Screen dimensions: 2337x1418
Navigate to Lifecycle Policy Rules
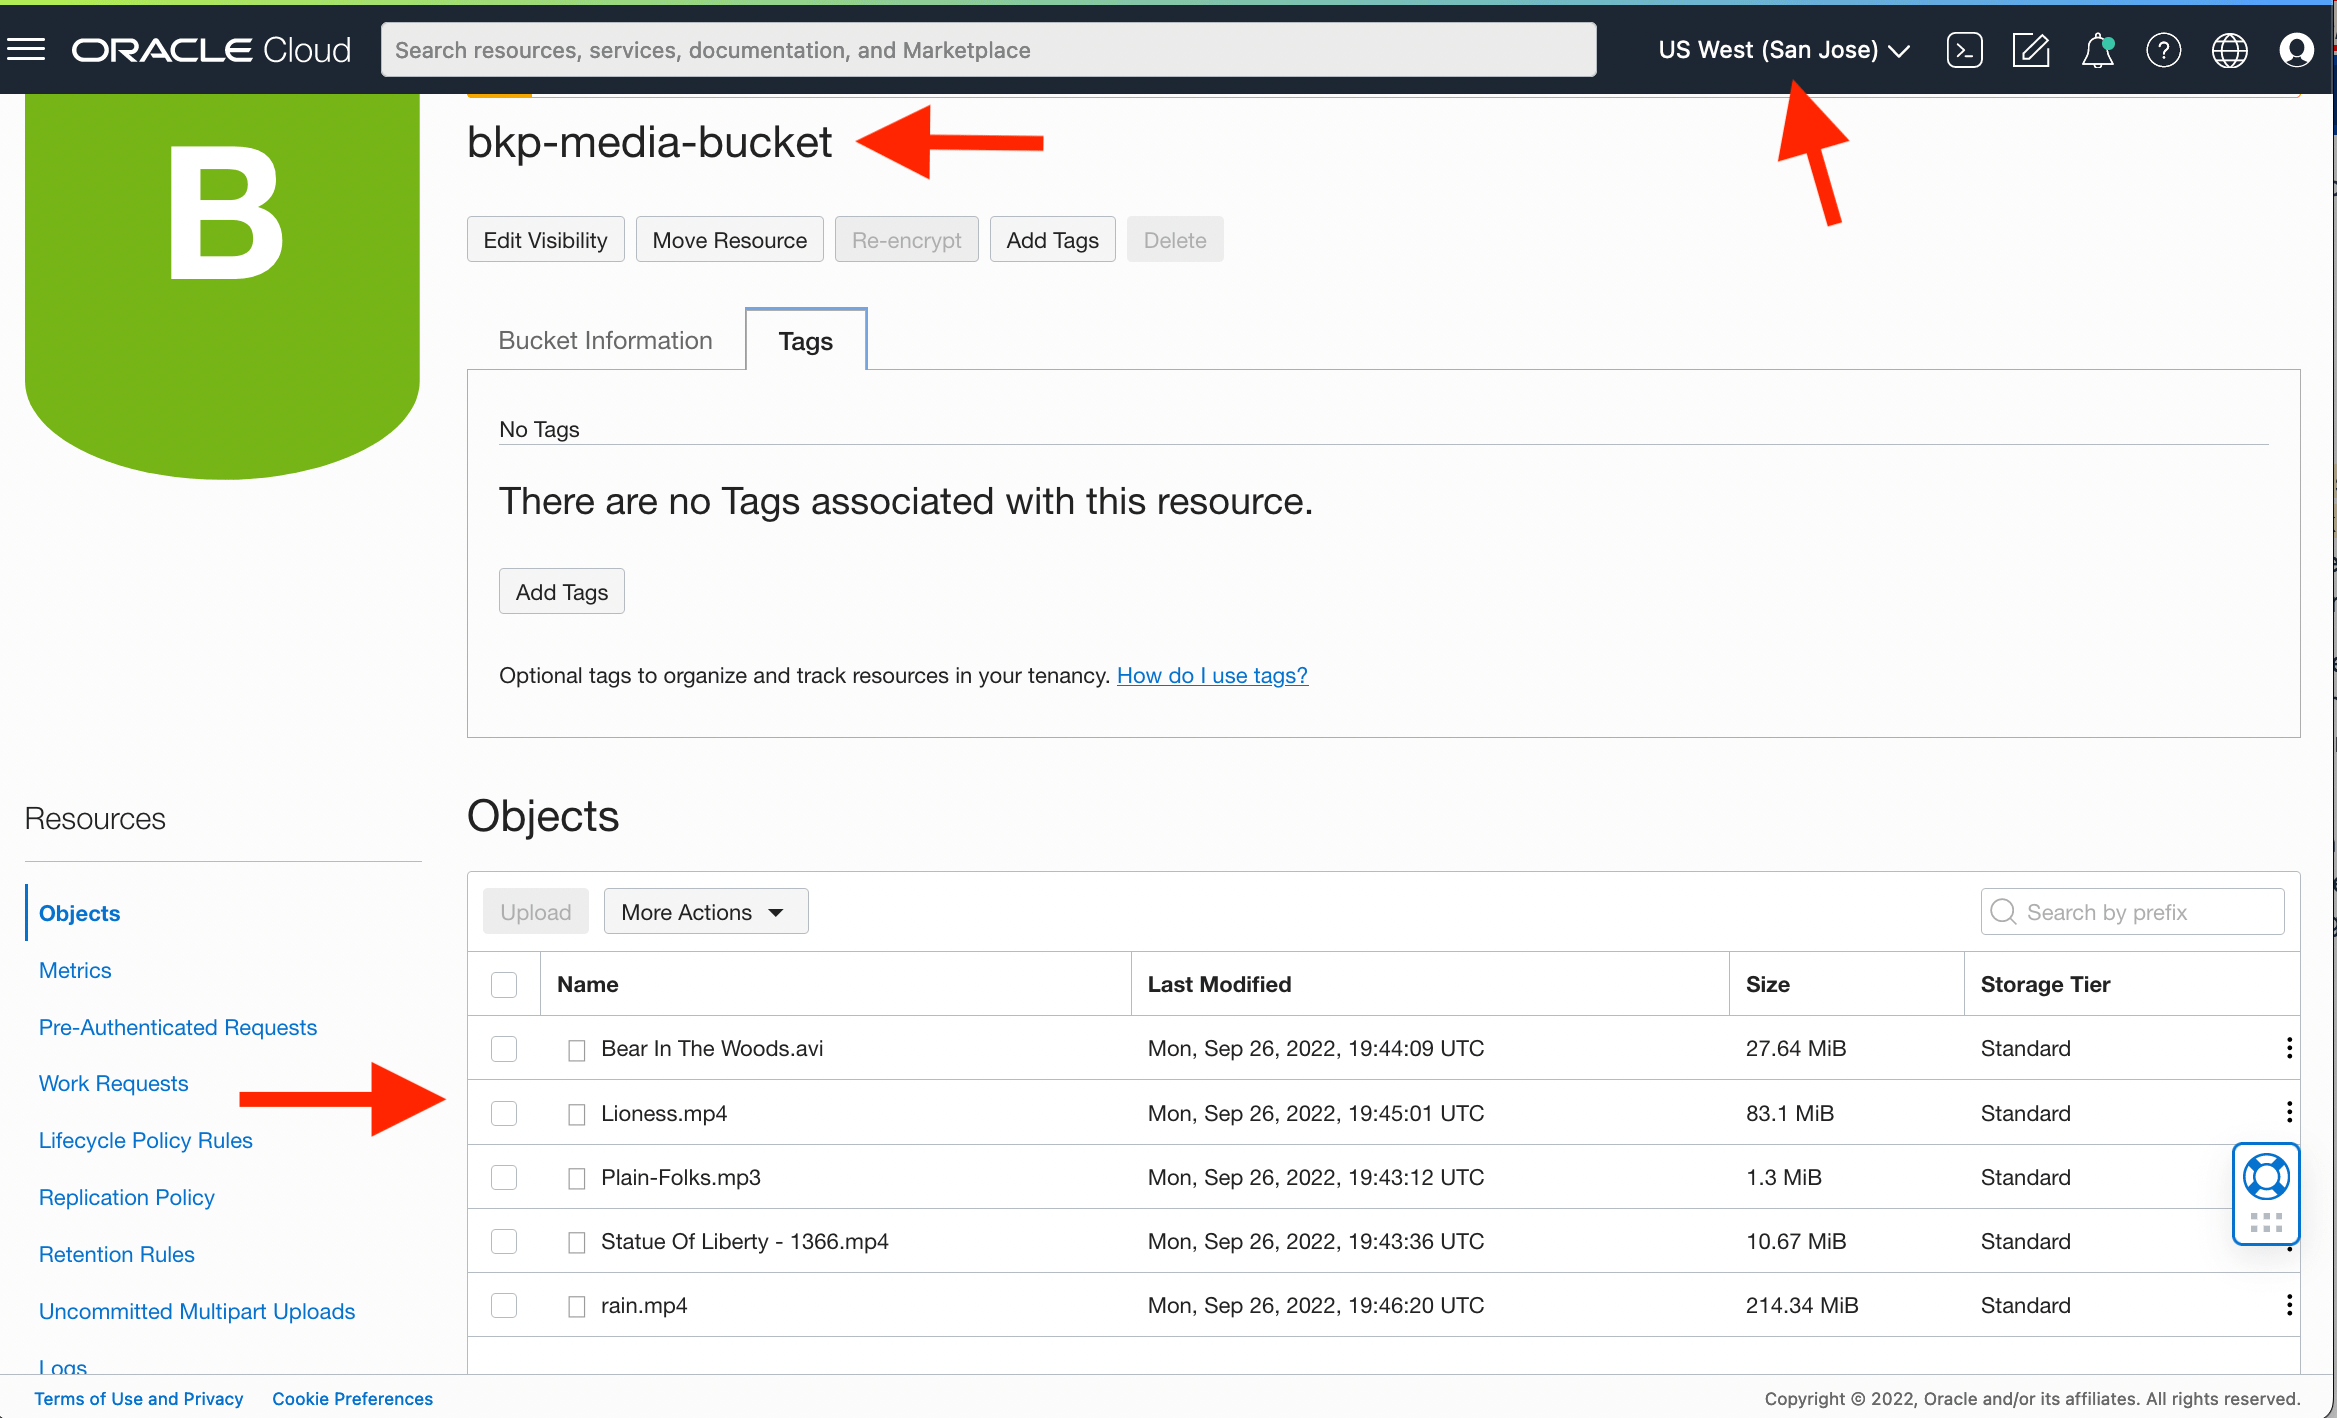pyautogui.click(x=145, y=1140)
